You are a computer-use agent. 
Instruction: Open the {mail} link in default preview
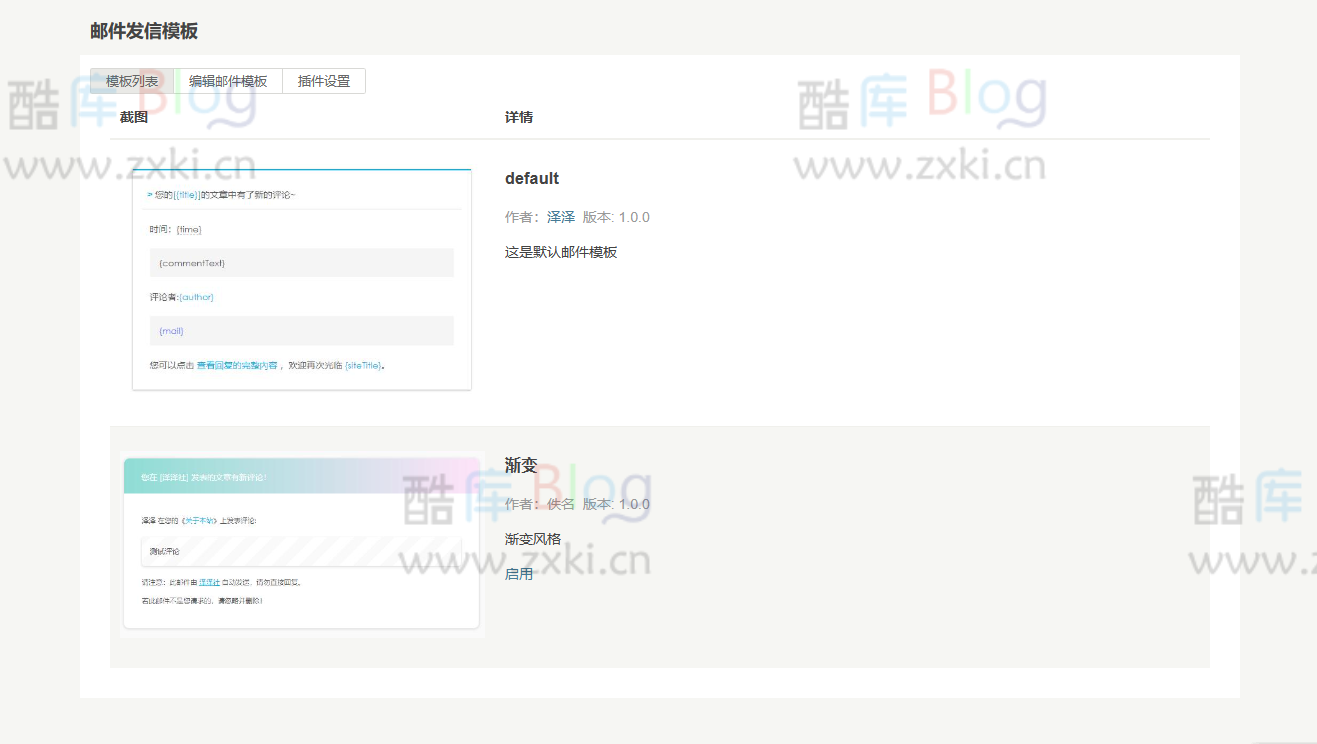tap(169, 330)
